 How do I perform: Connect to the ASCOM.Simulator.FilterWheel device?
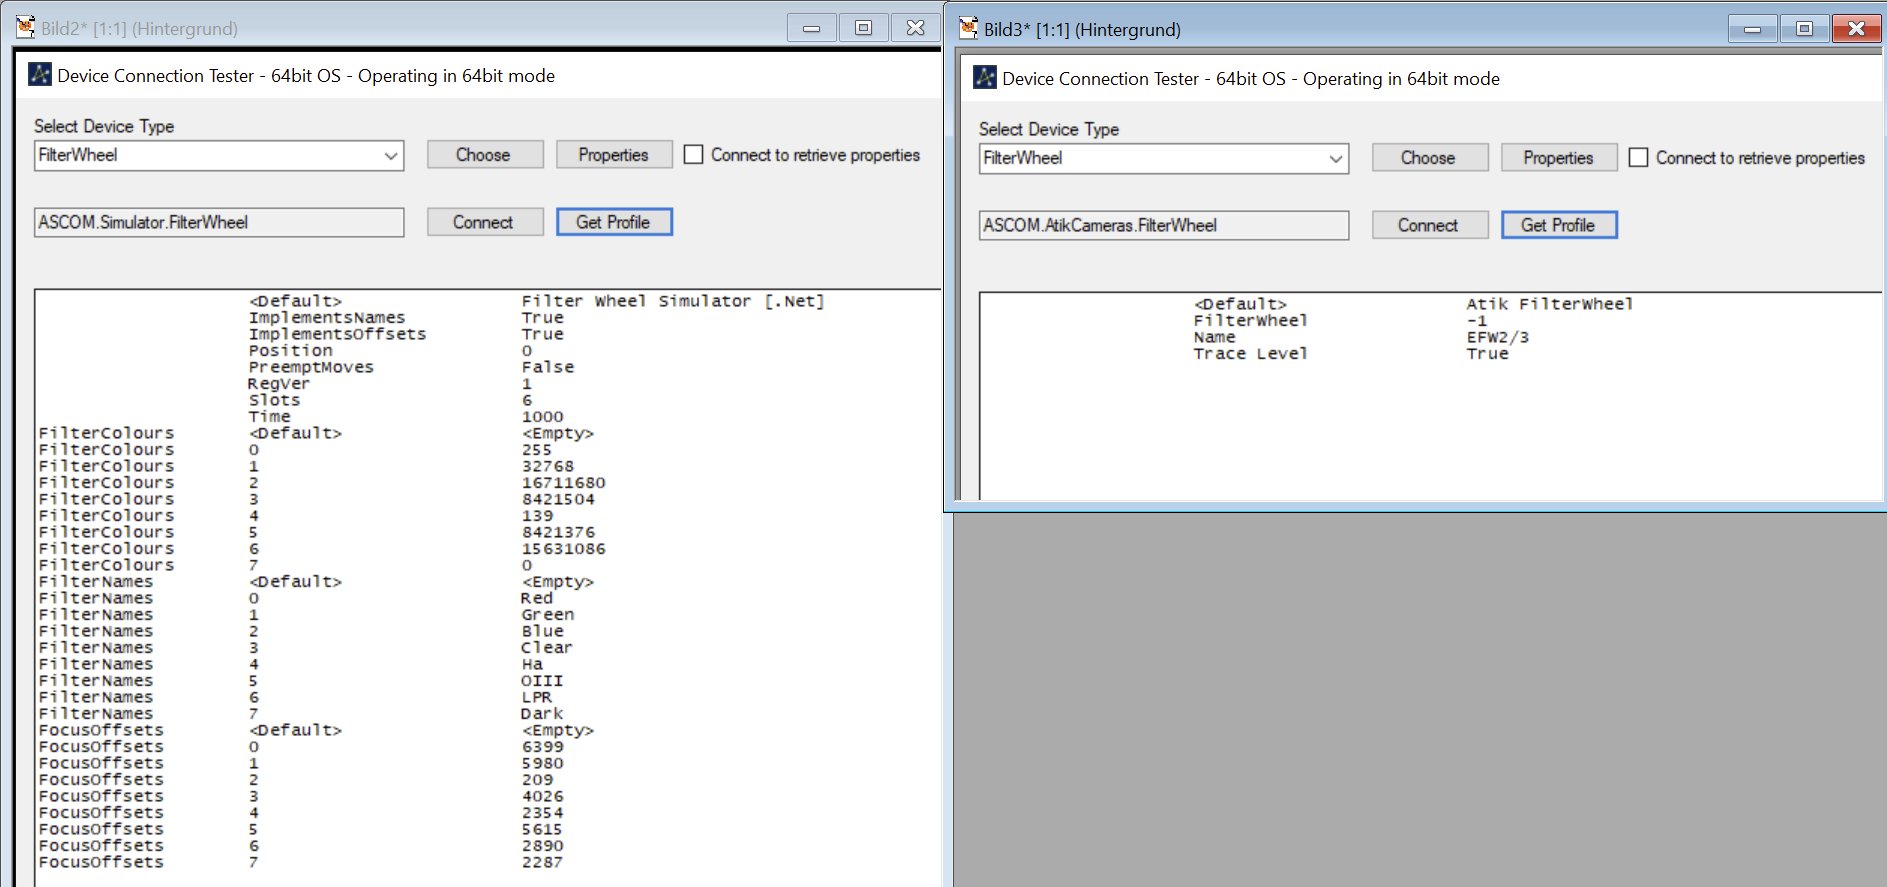(x=484, y=222)
